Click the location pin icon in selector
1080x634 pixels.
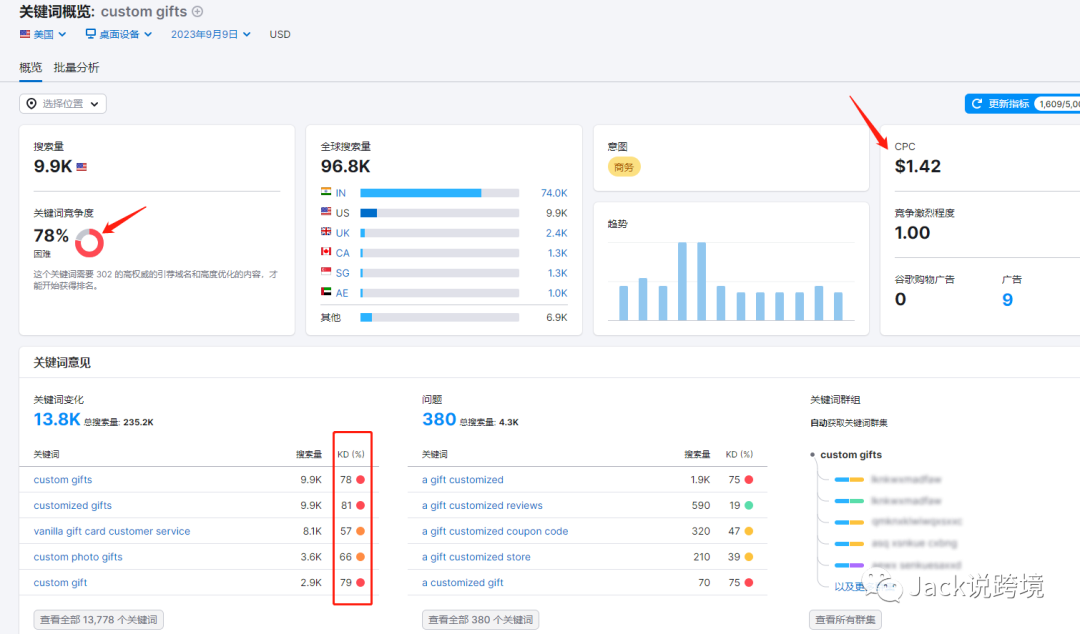point(32,103)
